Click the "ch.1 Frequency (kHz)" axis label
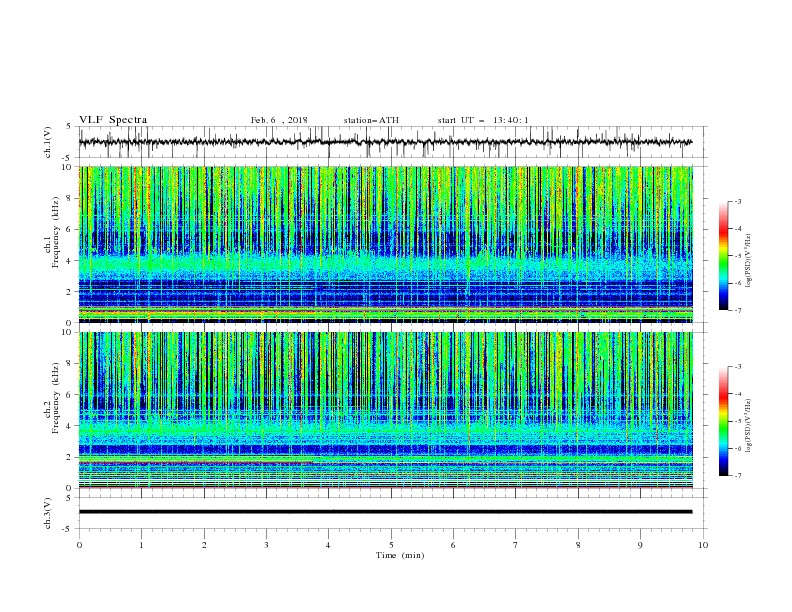The image size is (792, 612). (52, 233)
